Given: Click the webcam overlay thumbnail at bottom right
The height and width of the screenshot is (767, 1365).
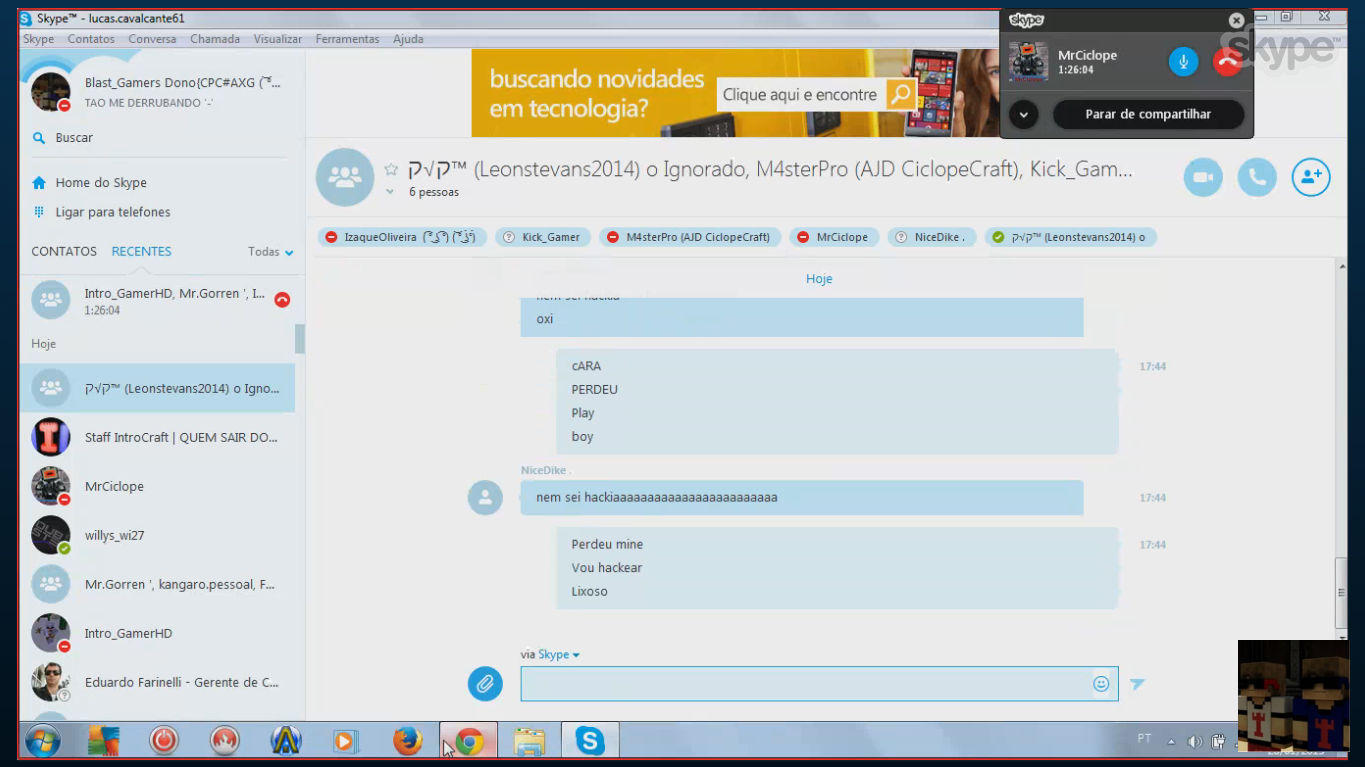Looking at the screenshot, I should click(x=1293, y=696).
